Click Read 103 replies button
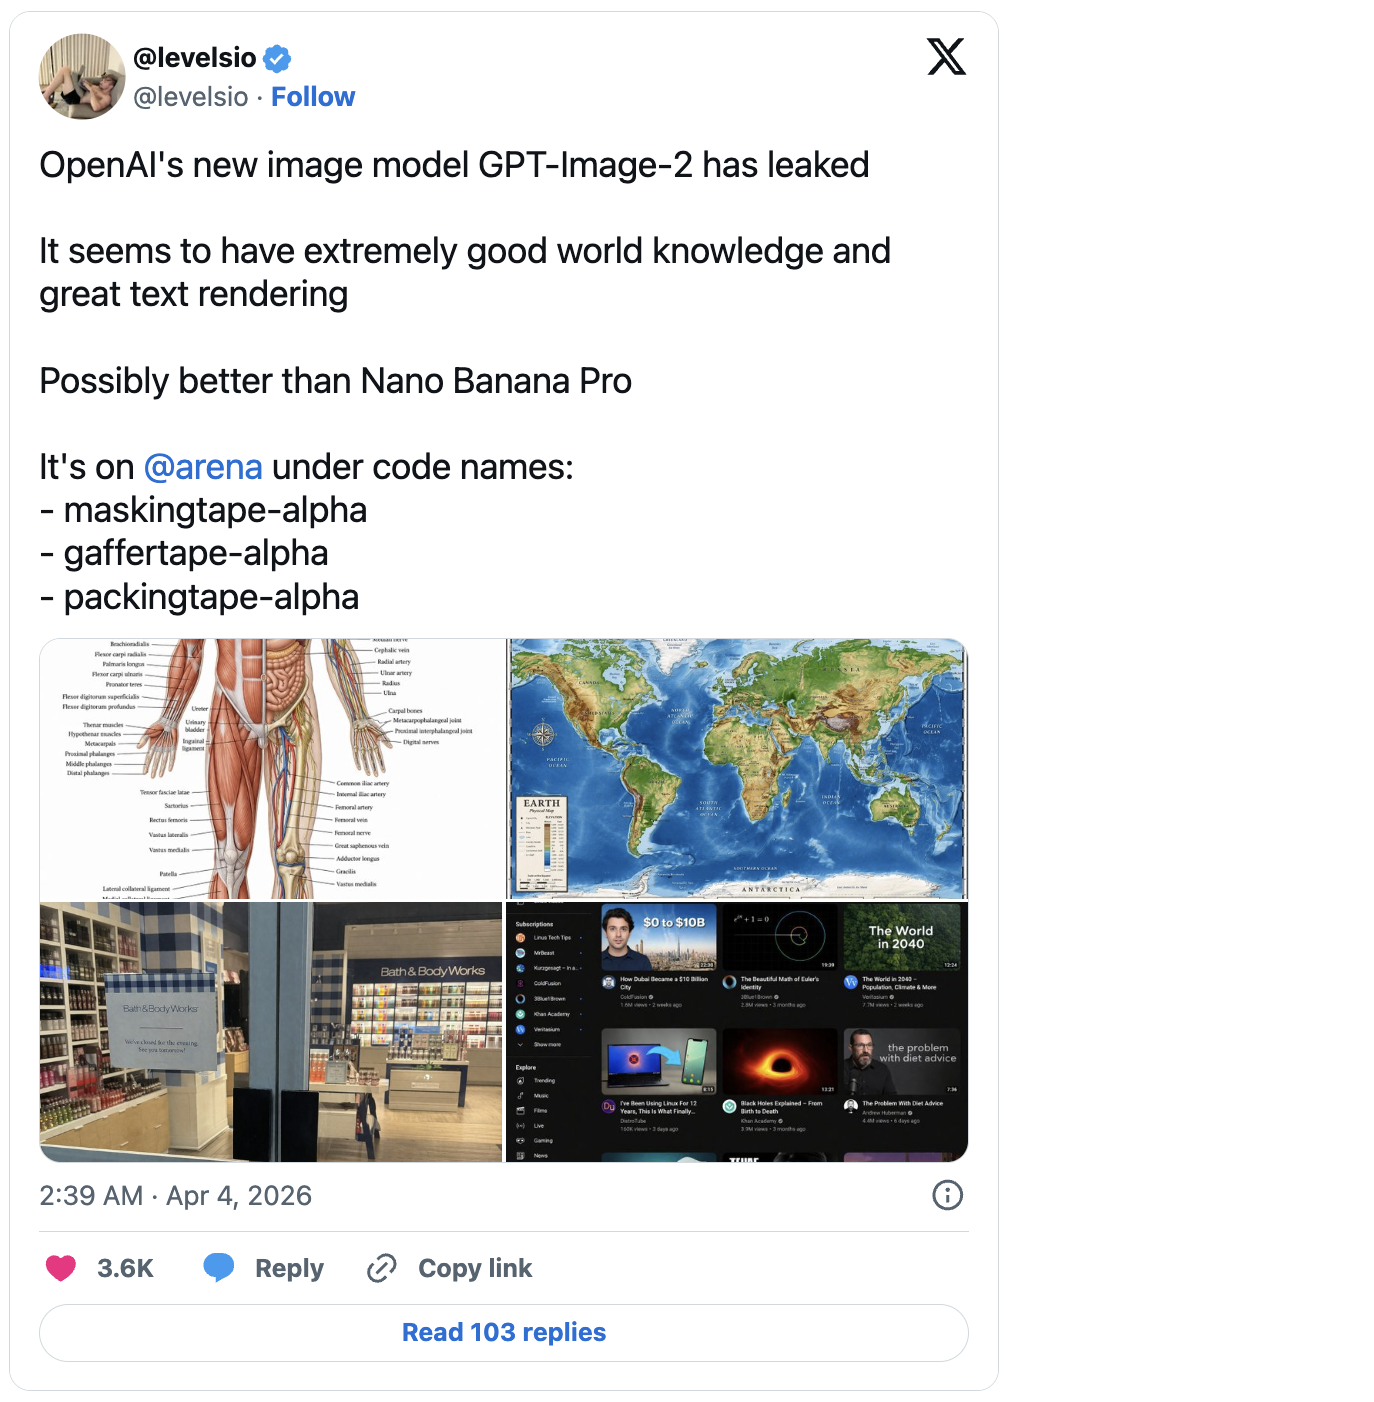 pyautogui.click(x=504, y=1332)
